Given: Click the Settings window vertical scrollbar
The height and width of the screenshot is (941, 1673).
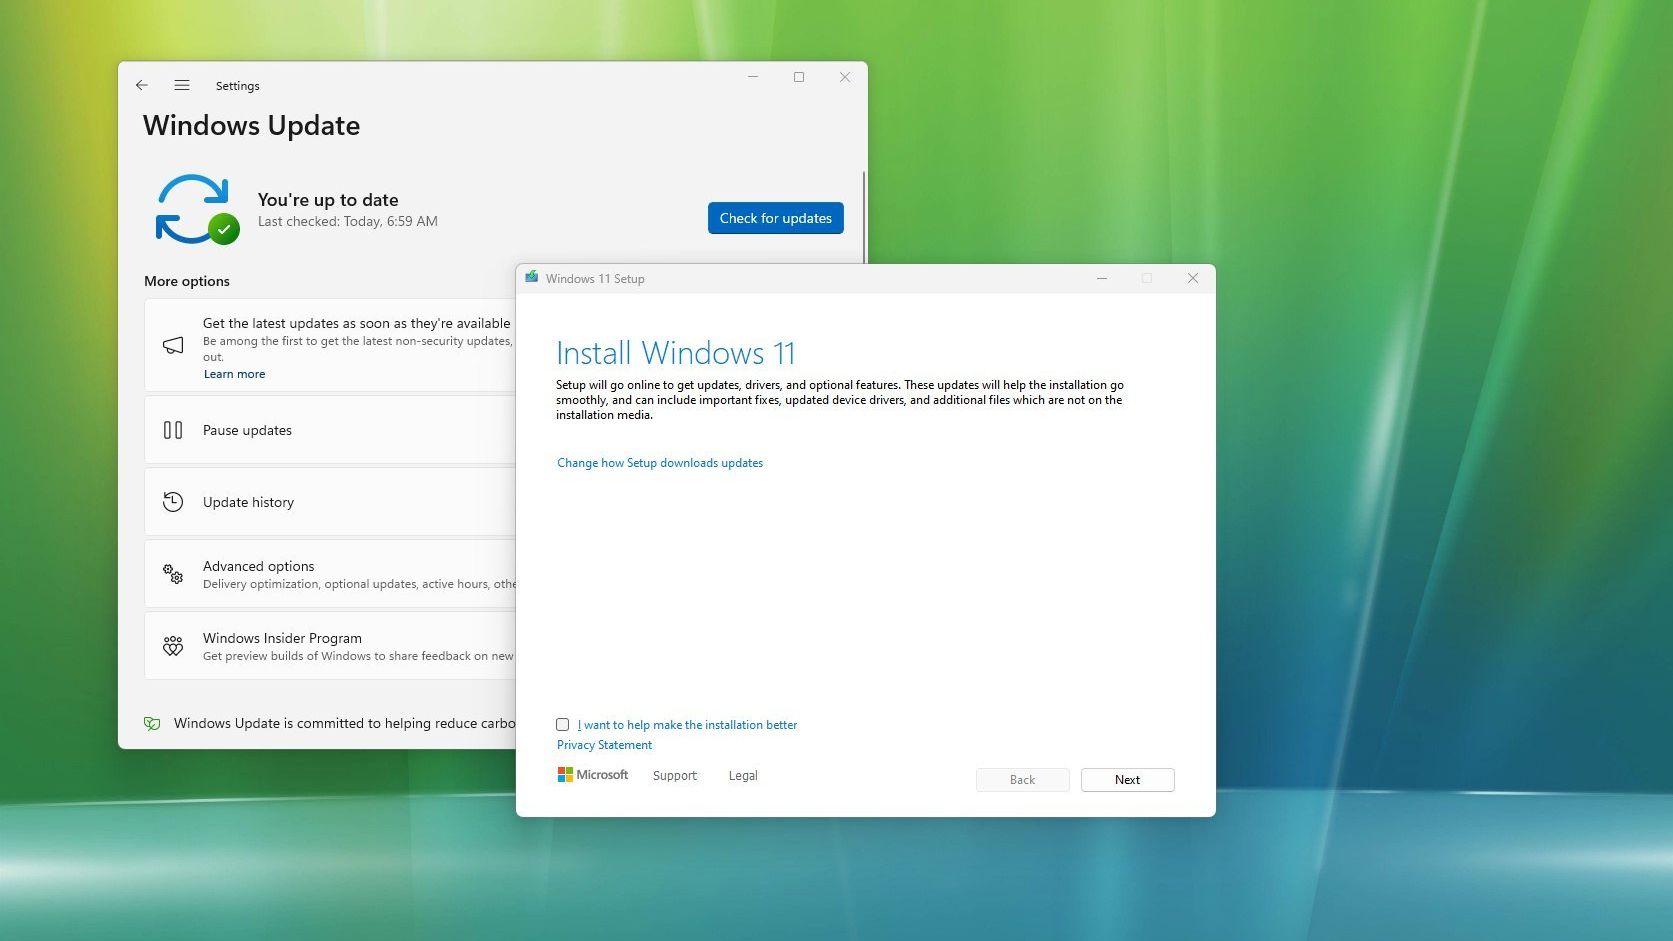Looking at the screenshot, I should click(864, 217).
